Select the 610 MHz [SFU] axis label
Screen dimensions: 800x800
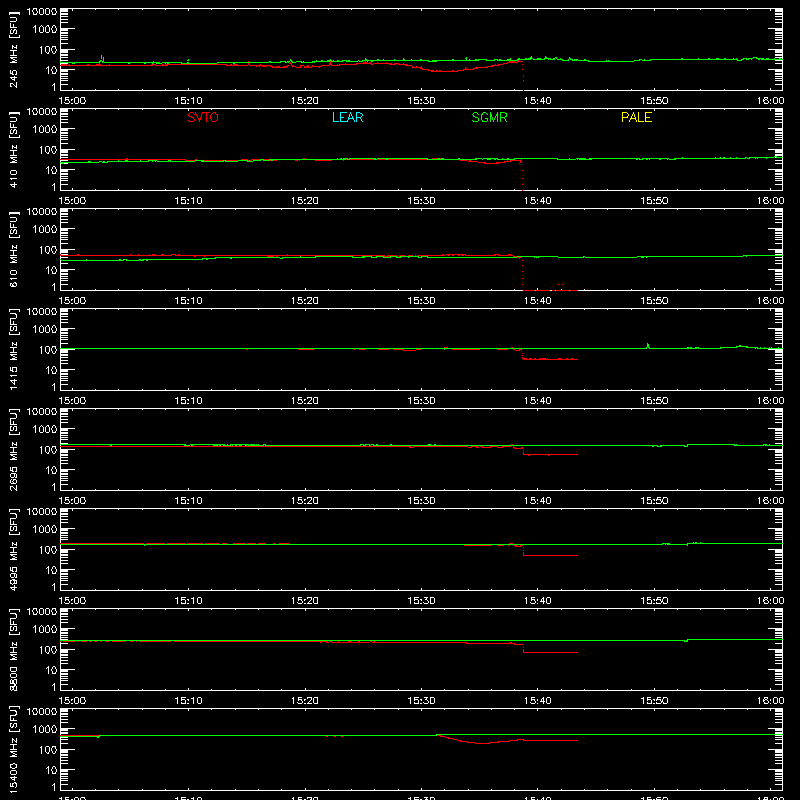(x=13, y=249)
